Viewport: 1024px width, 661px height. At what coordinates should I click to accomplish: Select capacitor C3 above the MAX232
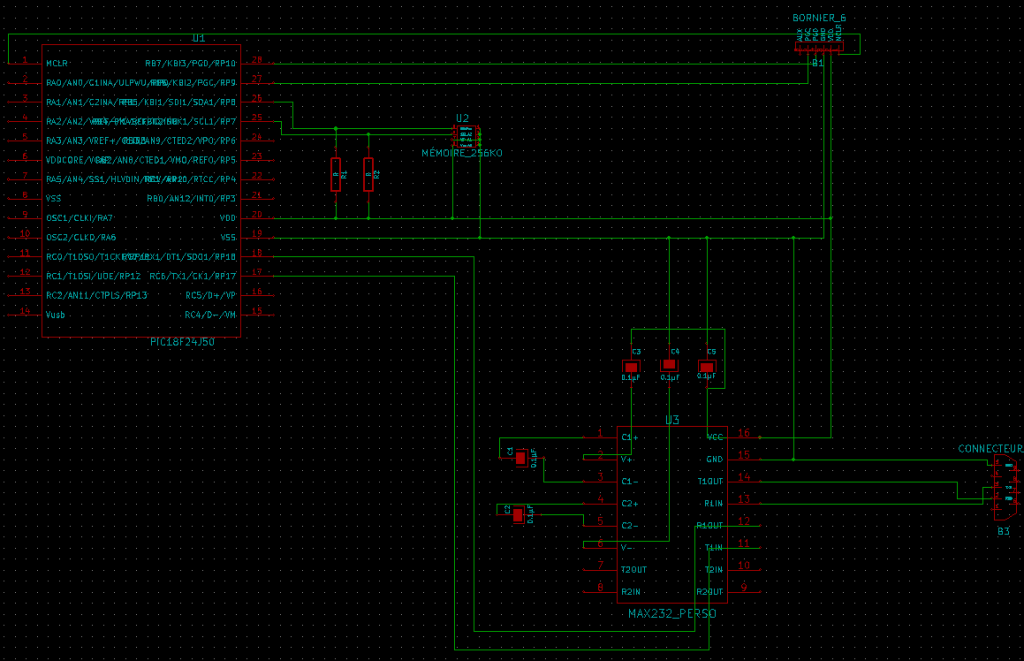tap(631, 366)
